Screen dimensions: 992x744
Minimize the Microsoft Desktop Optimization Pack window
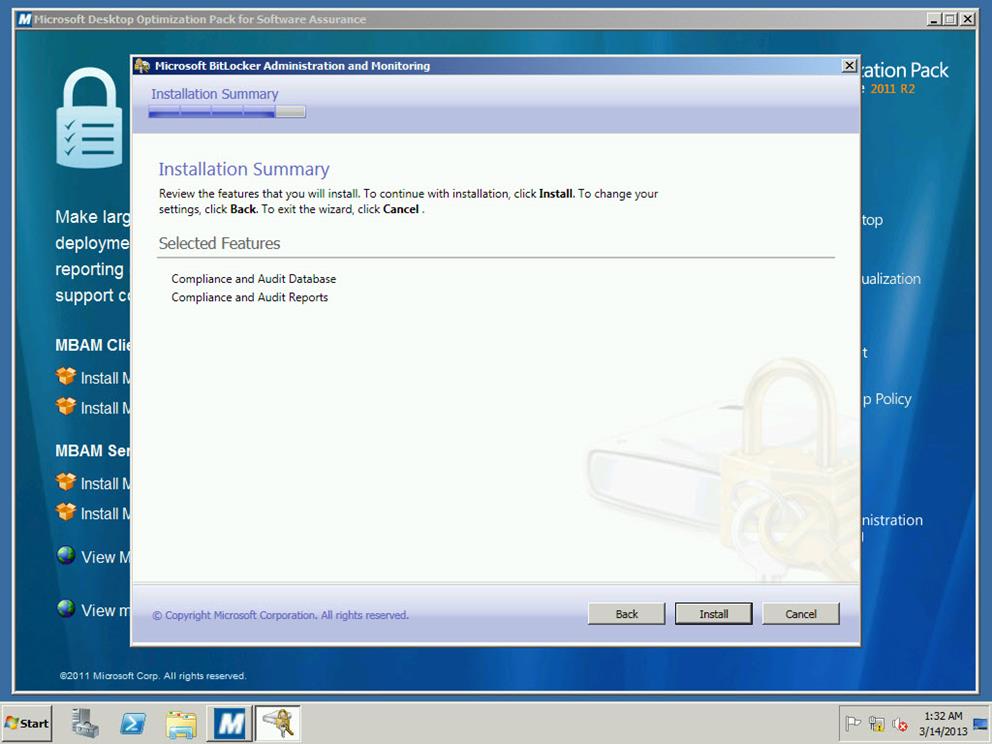pos(934,19)
